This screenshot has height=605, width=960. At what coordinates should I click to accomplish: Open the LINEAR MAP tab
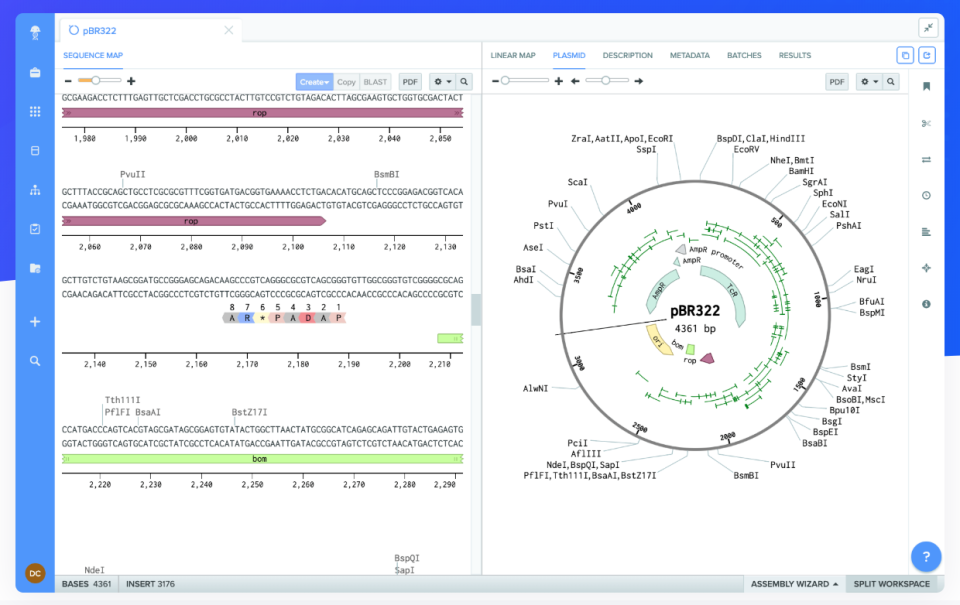513,55
